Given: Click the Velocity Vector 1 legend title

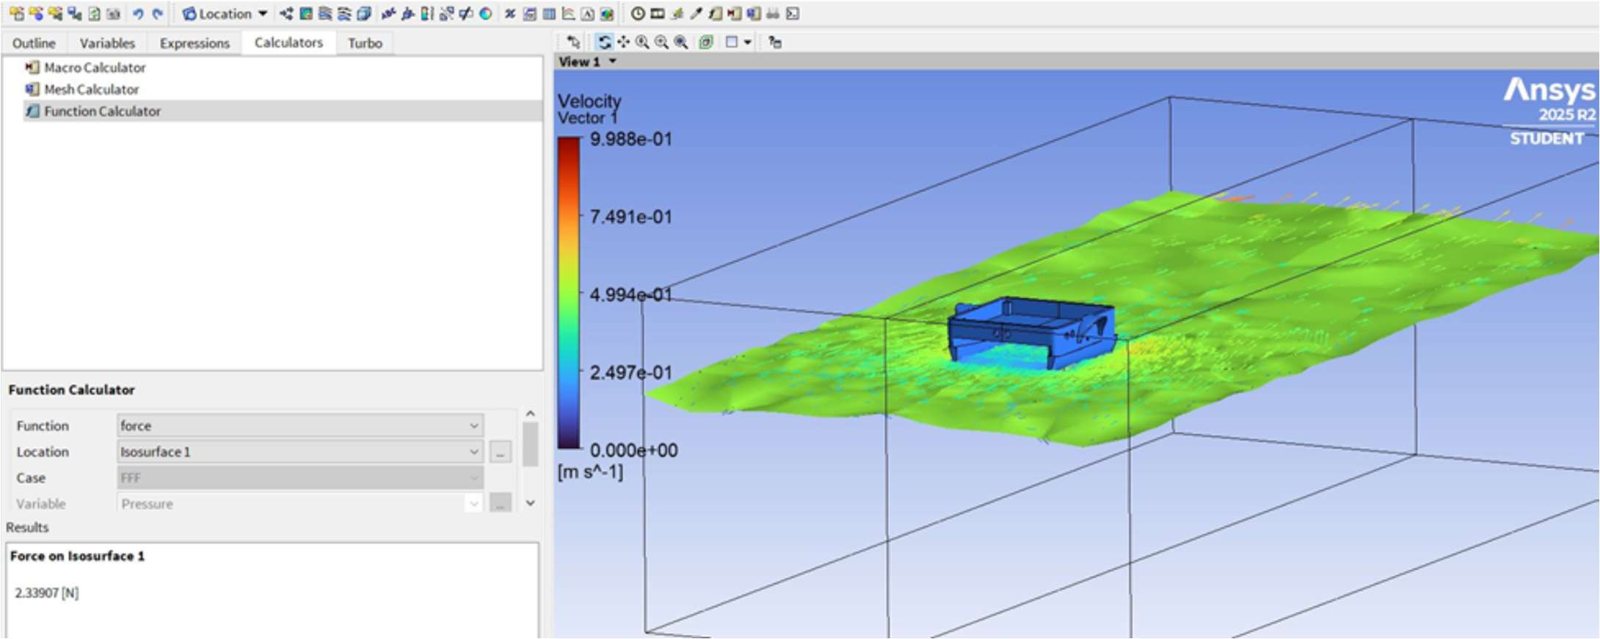Looking at the screenshot, I should pos(589,109).
